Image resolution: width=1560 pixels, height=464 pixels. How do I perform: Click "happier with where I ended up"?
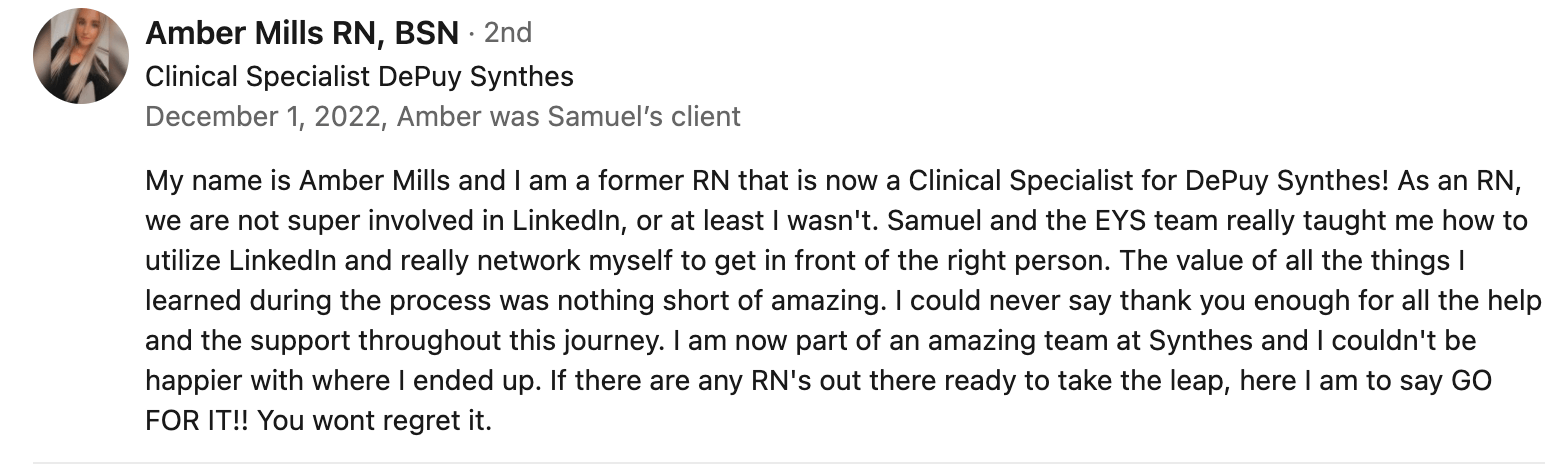tap(342, 381)
